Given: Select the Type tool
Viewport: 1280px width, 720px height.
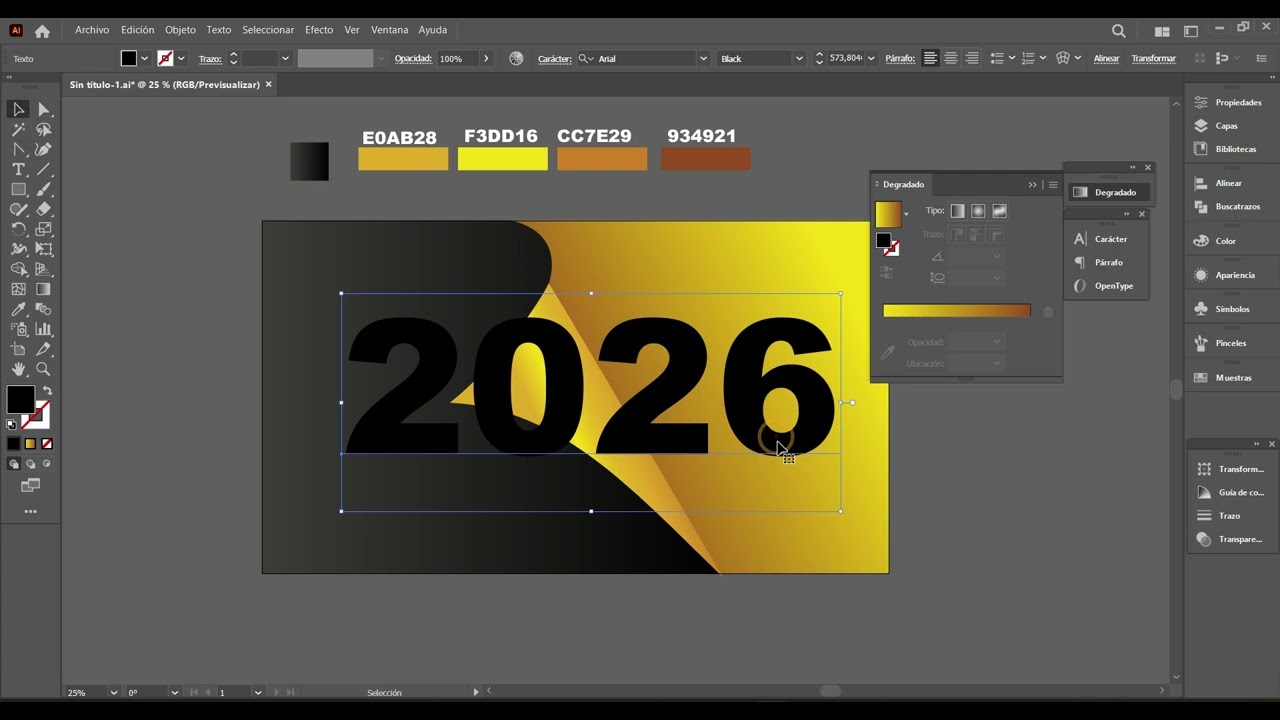Looking at the screenshot, I should pos(18,169).
